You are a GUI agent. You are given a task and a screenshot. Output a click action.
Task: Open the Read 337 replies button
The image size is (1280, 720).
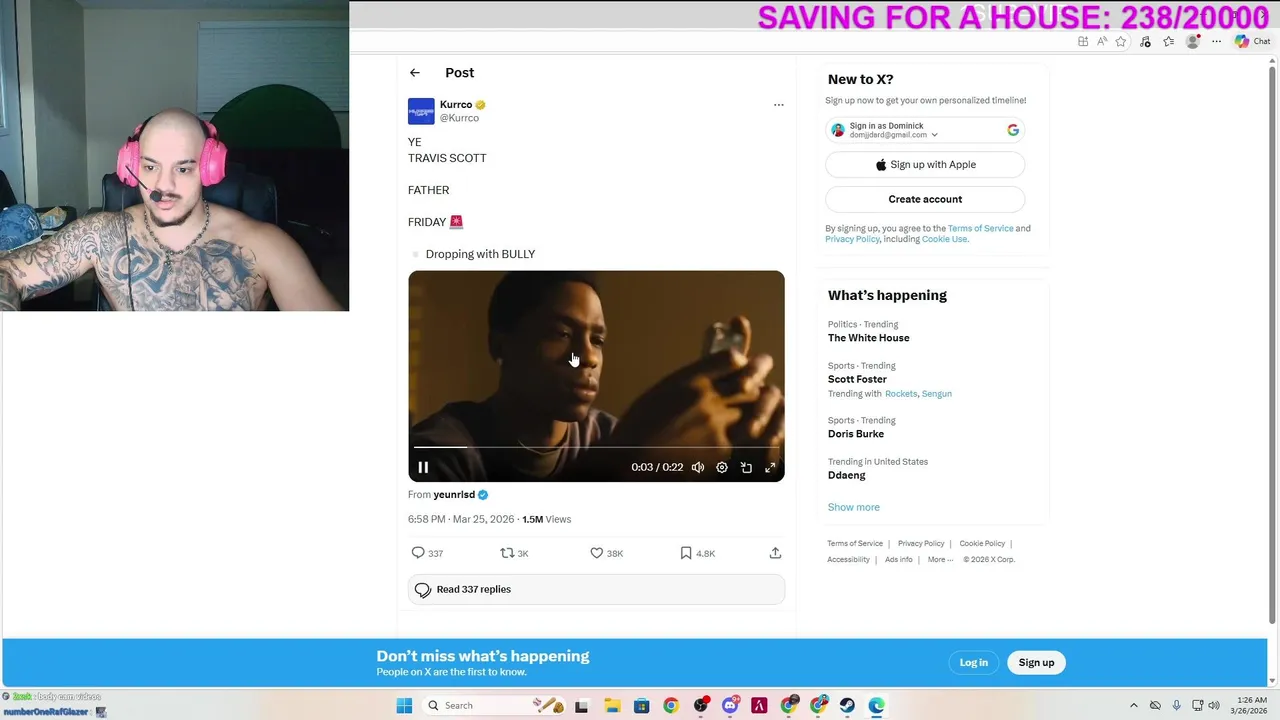click(596, 590)
